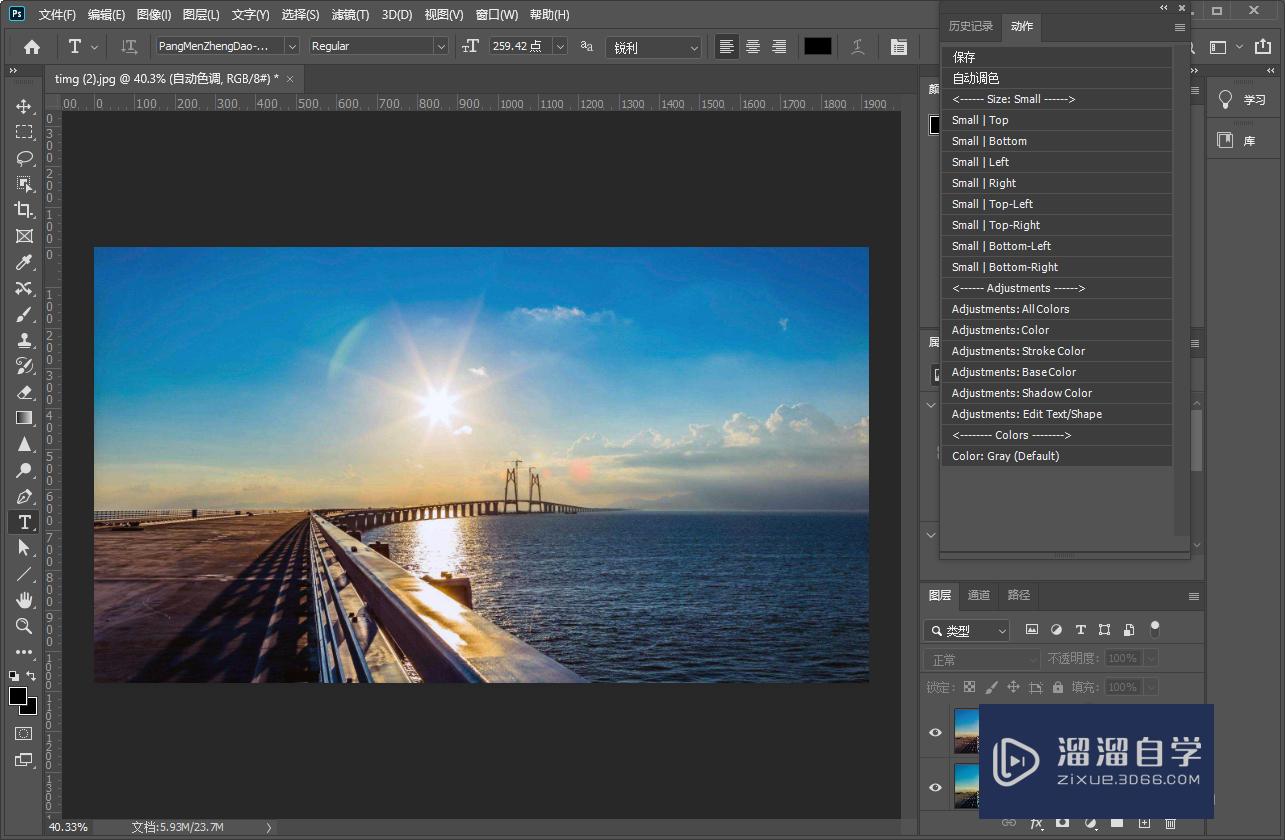1285x840 pixels.
Task: Select the Move tool
Action: [24, 106]
